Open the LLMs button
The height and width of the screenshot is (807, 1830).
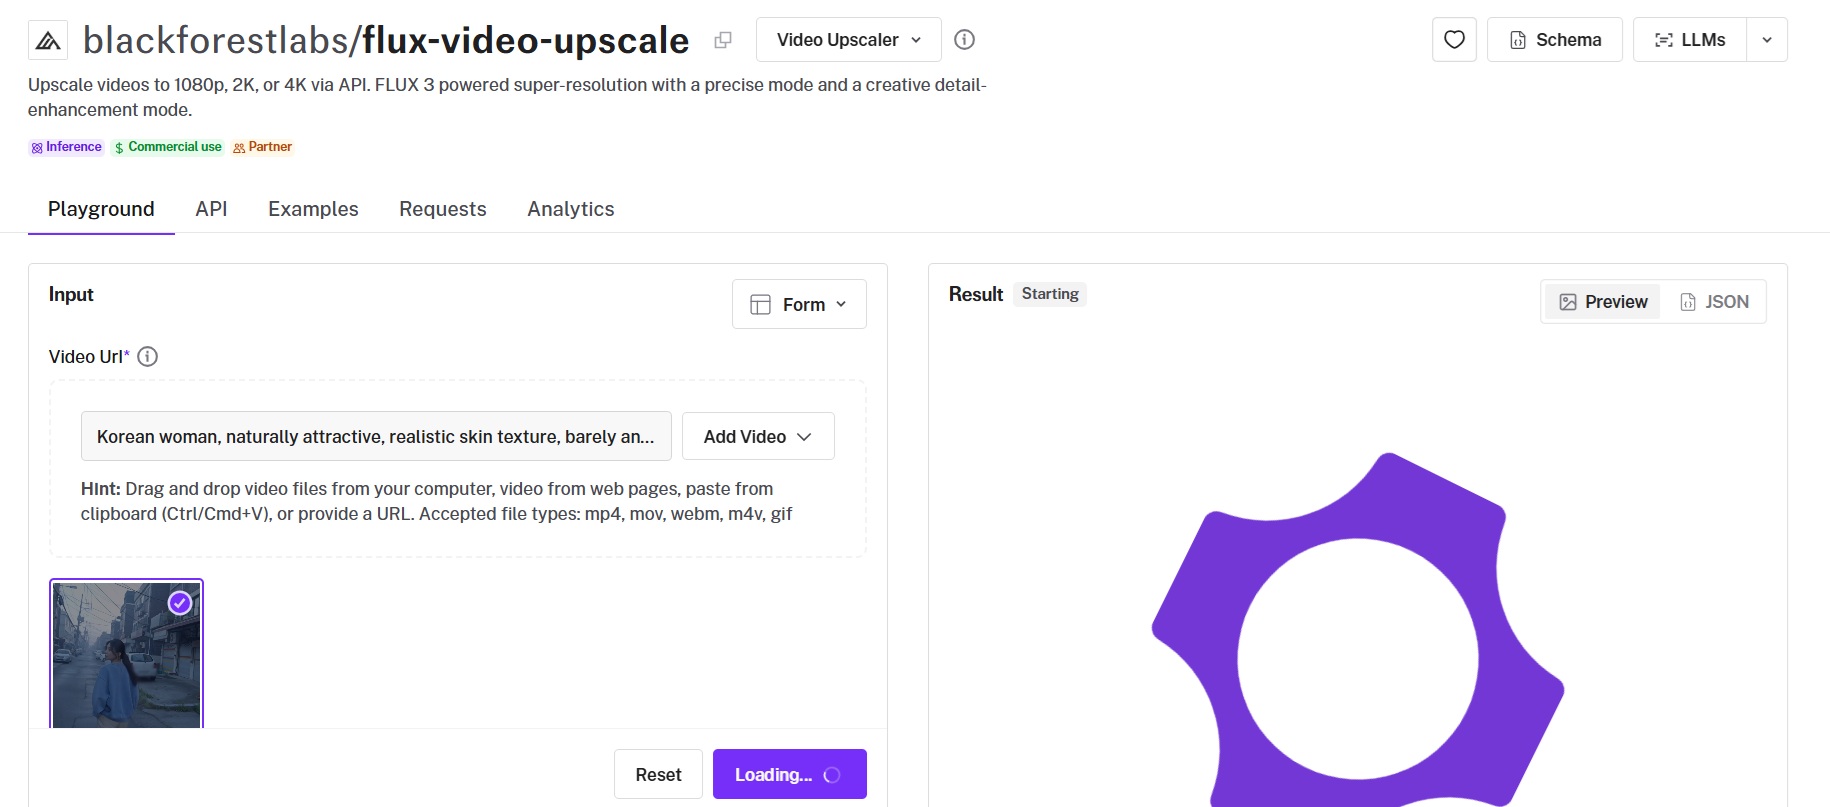(x=1690, y=40)
